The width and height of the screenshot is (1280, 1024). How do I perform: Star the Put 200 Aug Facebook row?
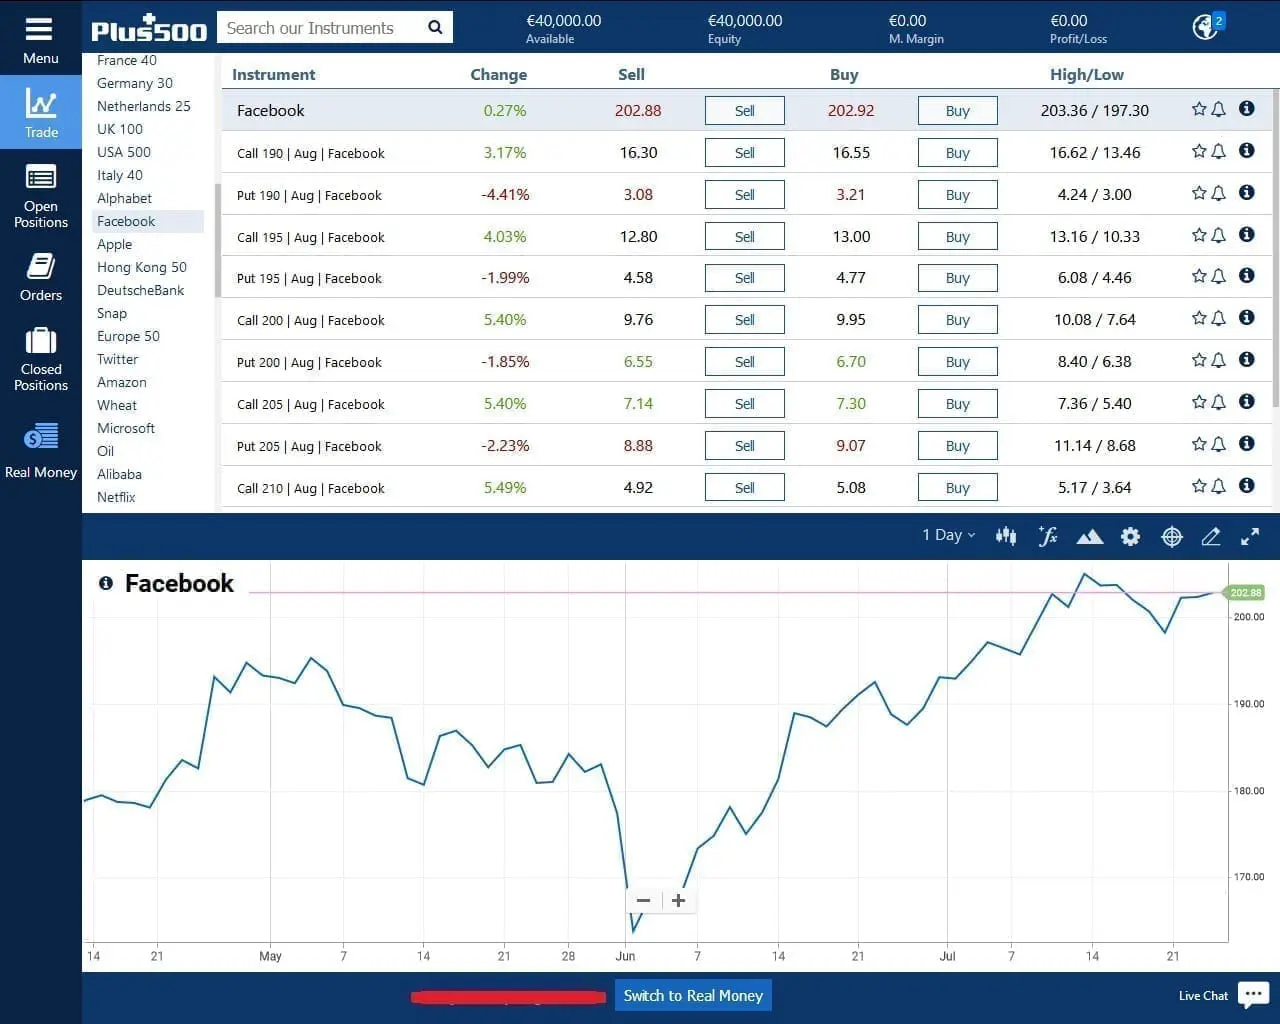[x=1197, y=359]
